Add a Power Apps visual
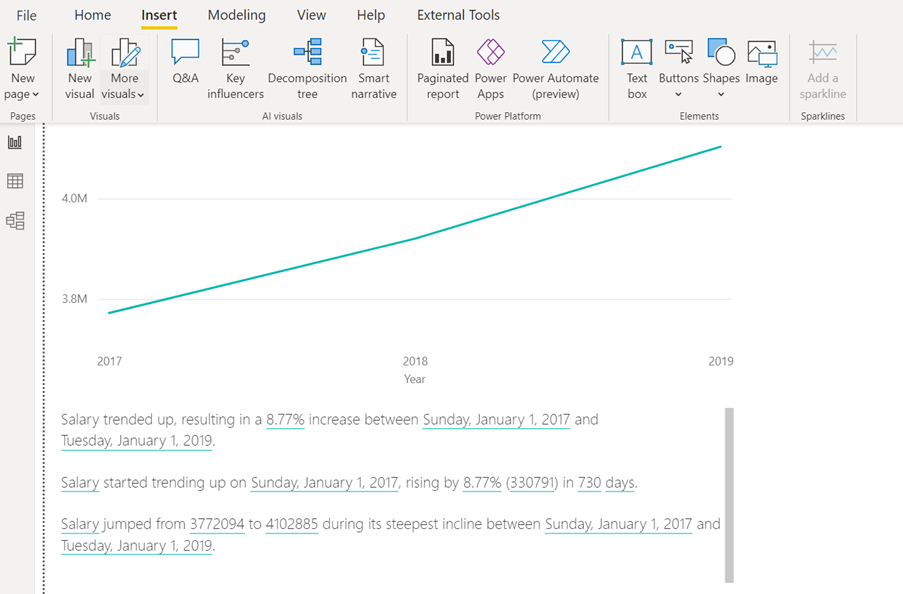This screenshot has height=594, width=903. point(491,65)
